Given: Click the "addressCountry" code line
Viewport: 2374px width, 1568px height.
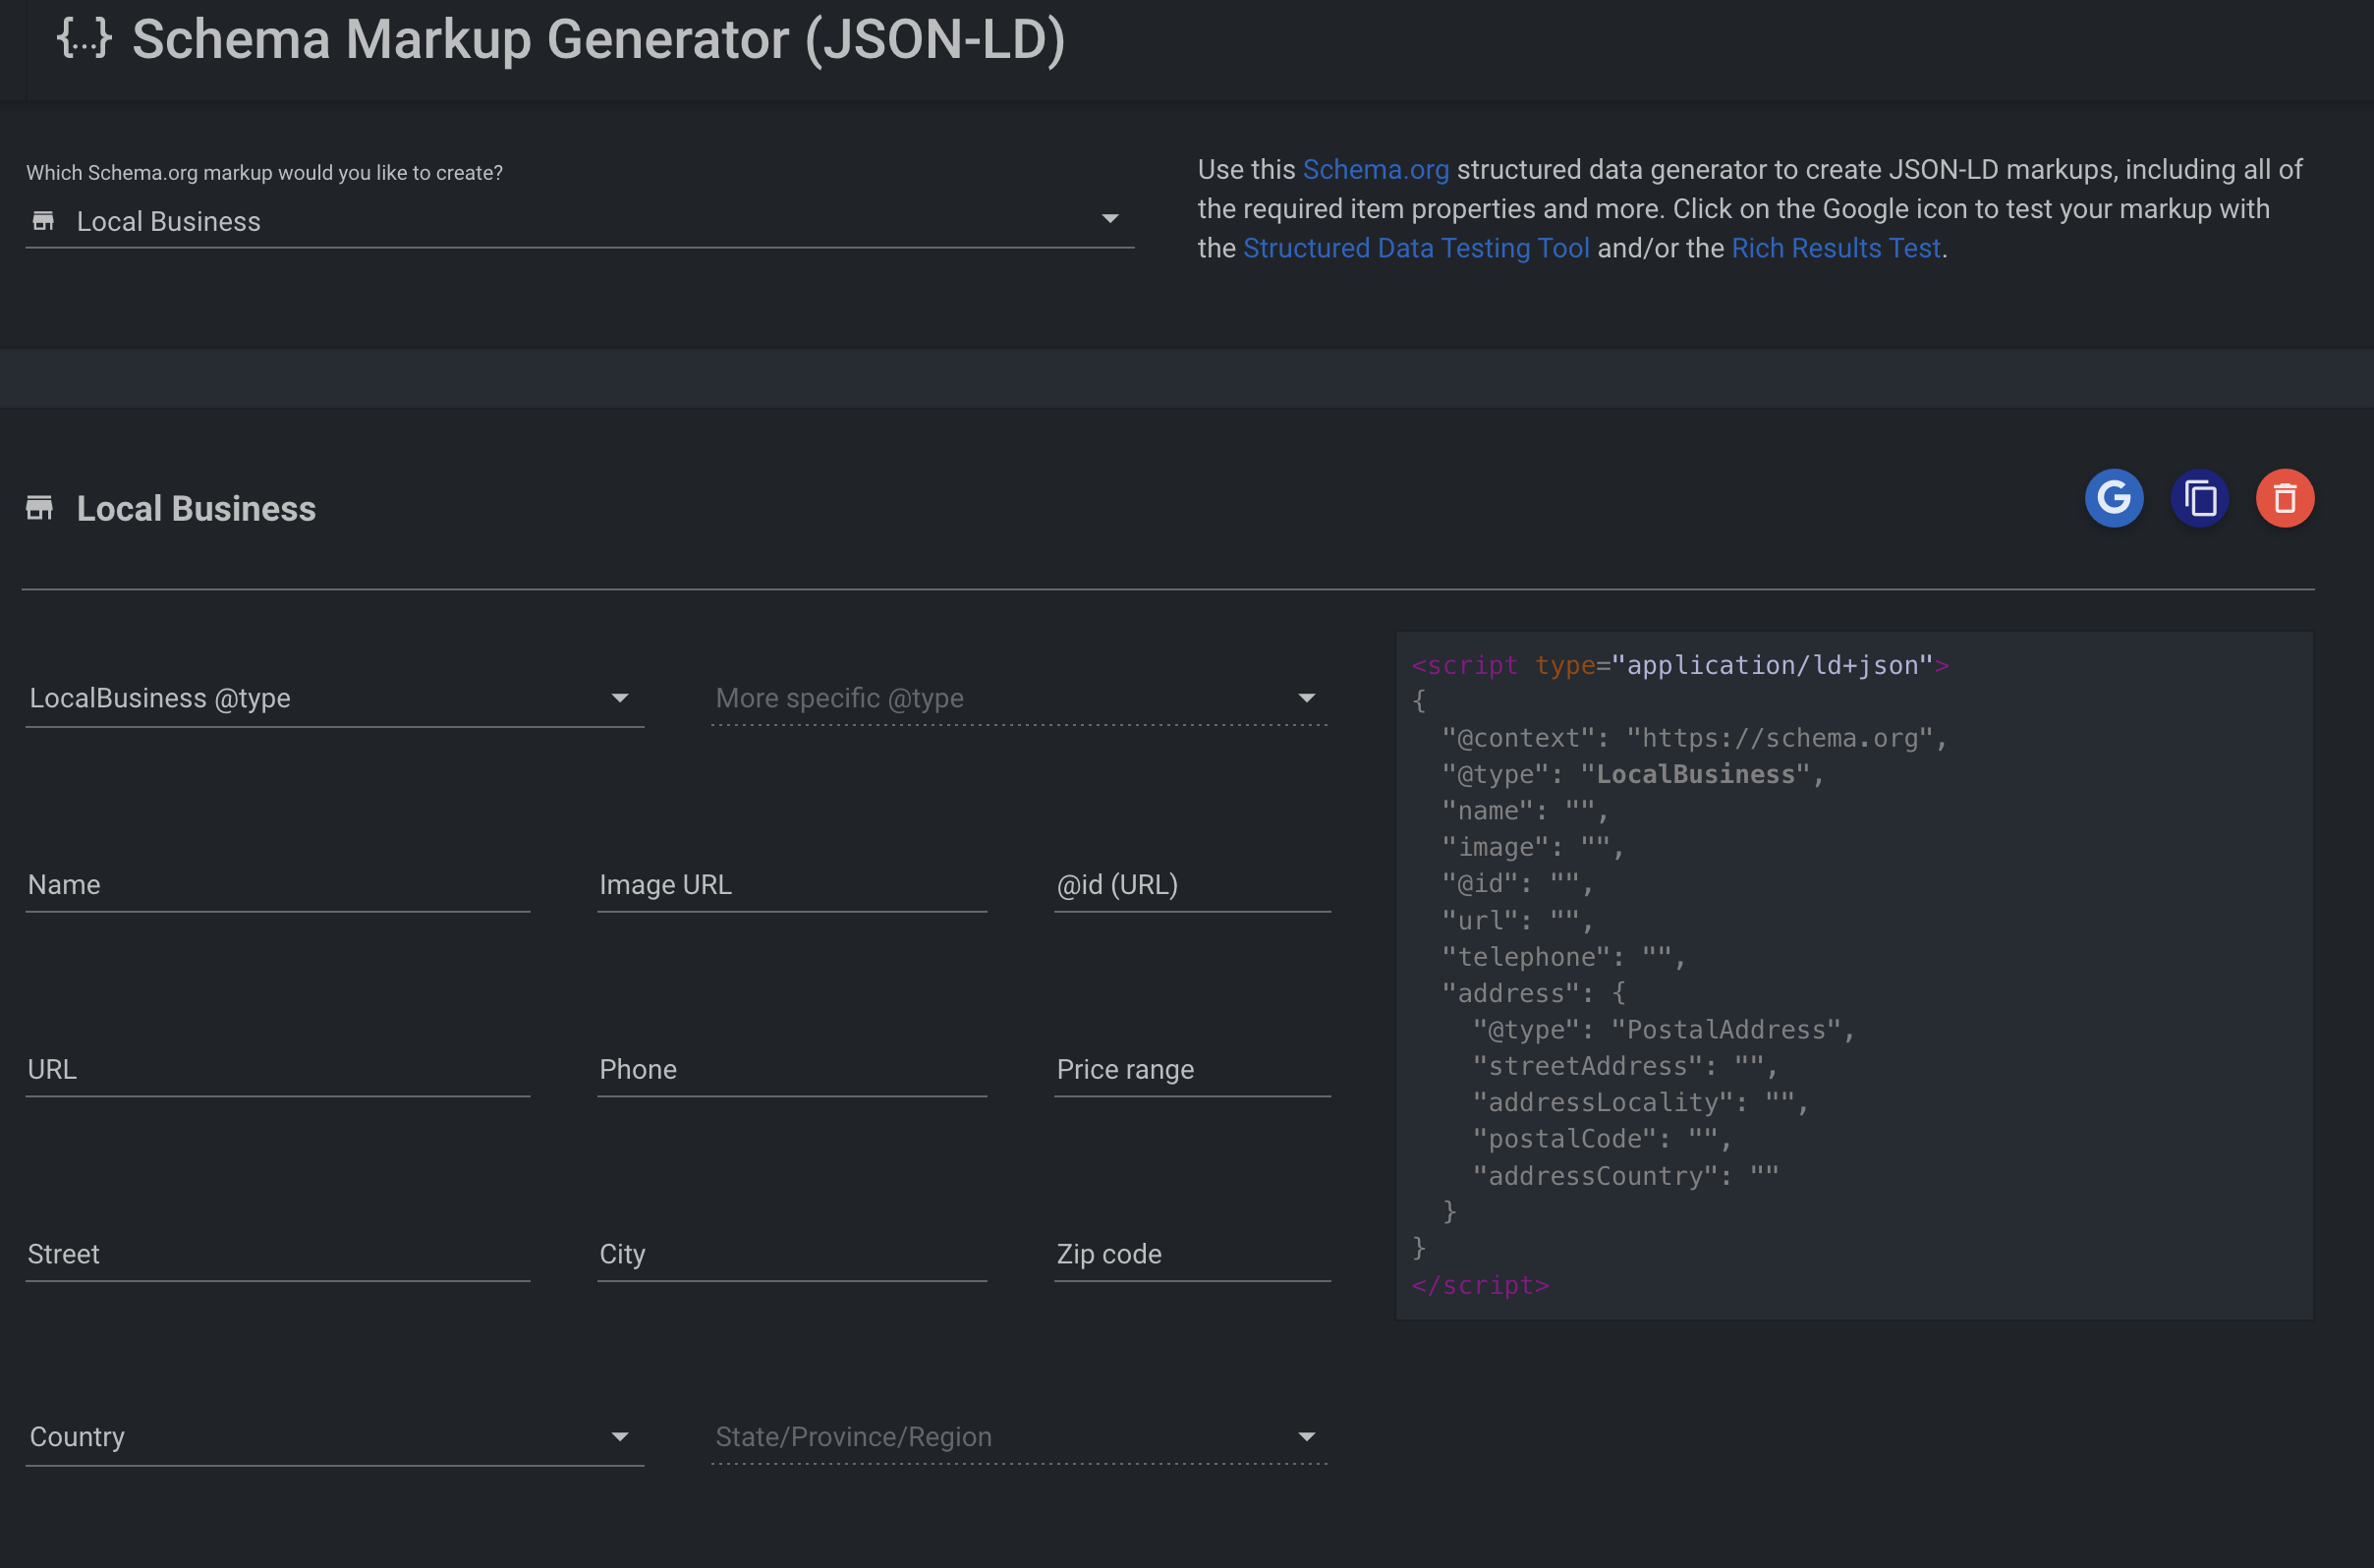Looking at the screenshot, I should click(x=1625, y=1176).
